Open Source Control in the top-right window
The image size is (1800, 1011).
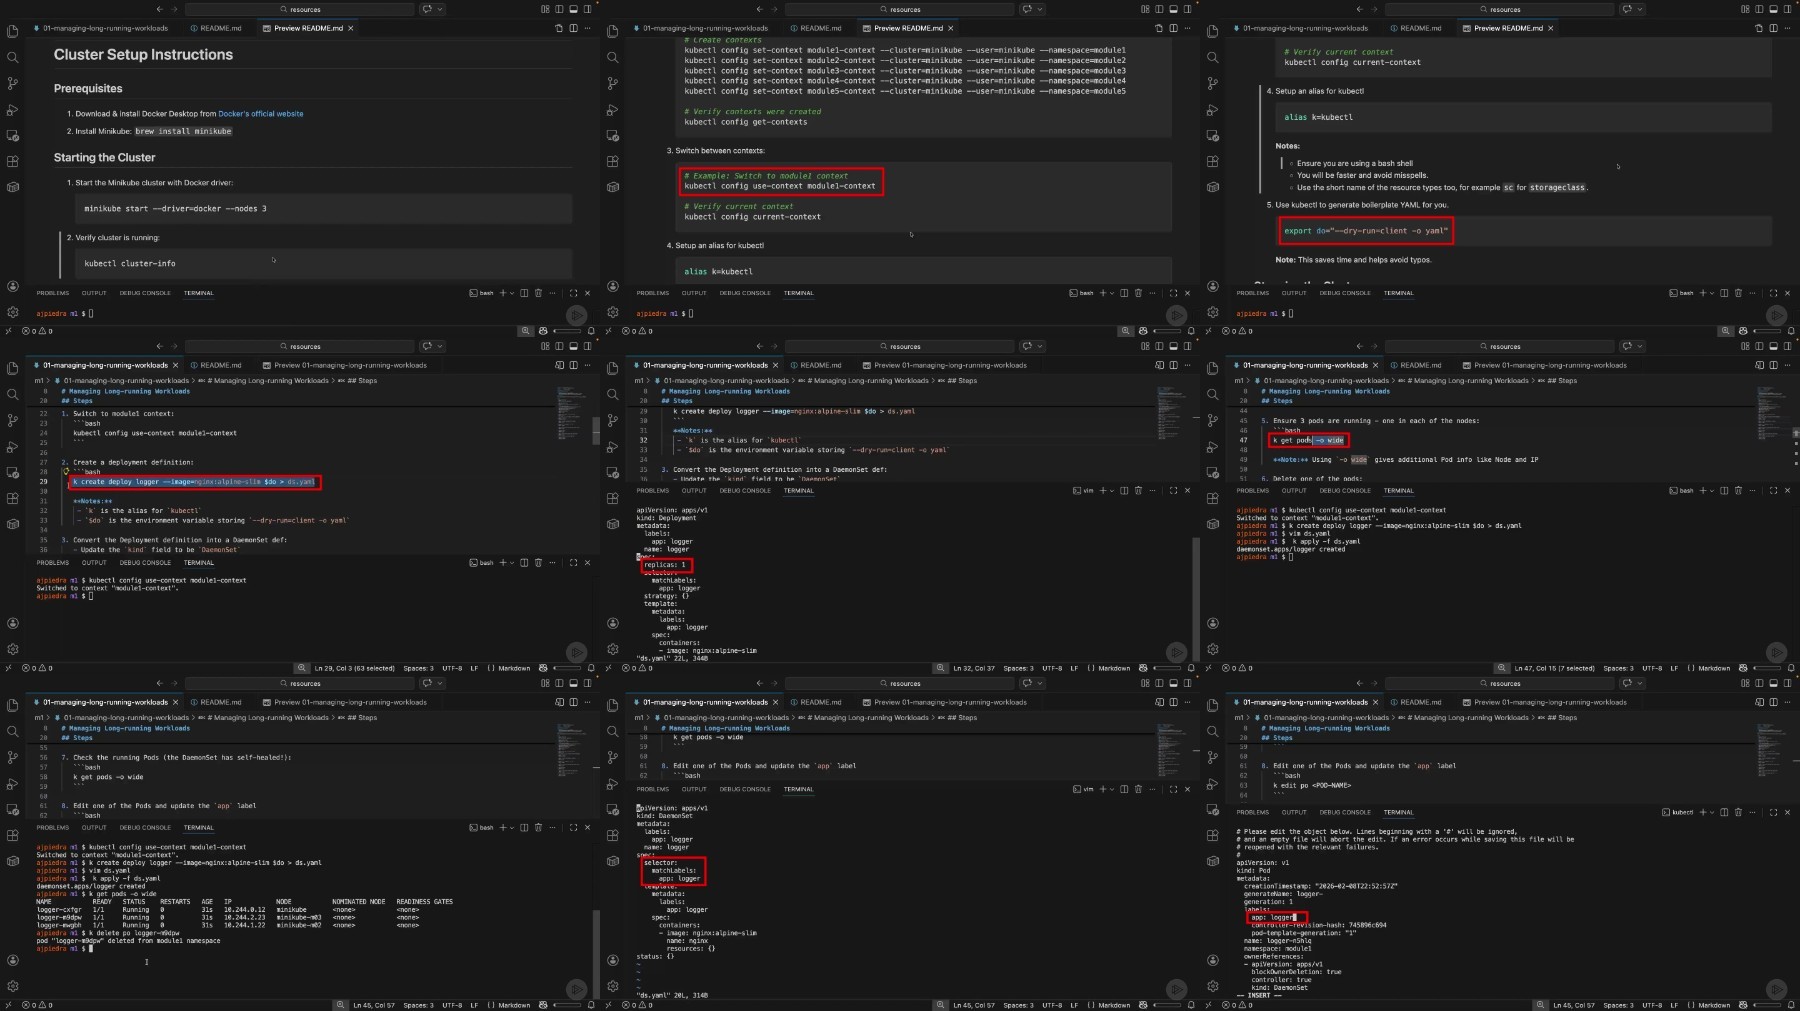(x=1213, y=83)
